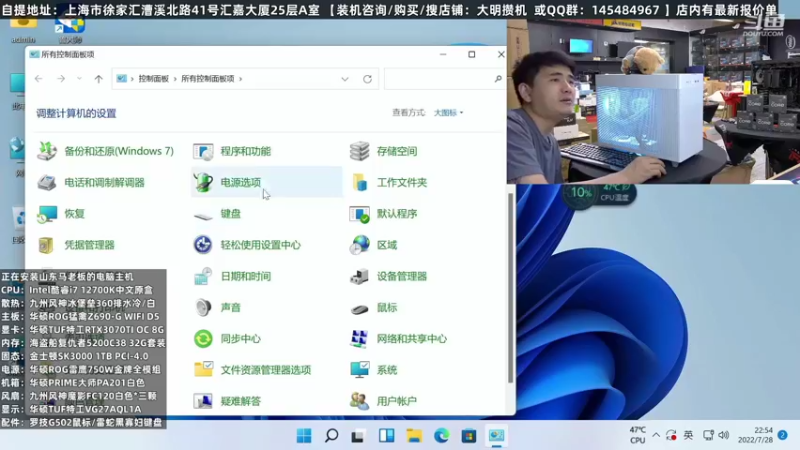
Task: Open the notification badge showing 2
Action: [783, 435]
